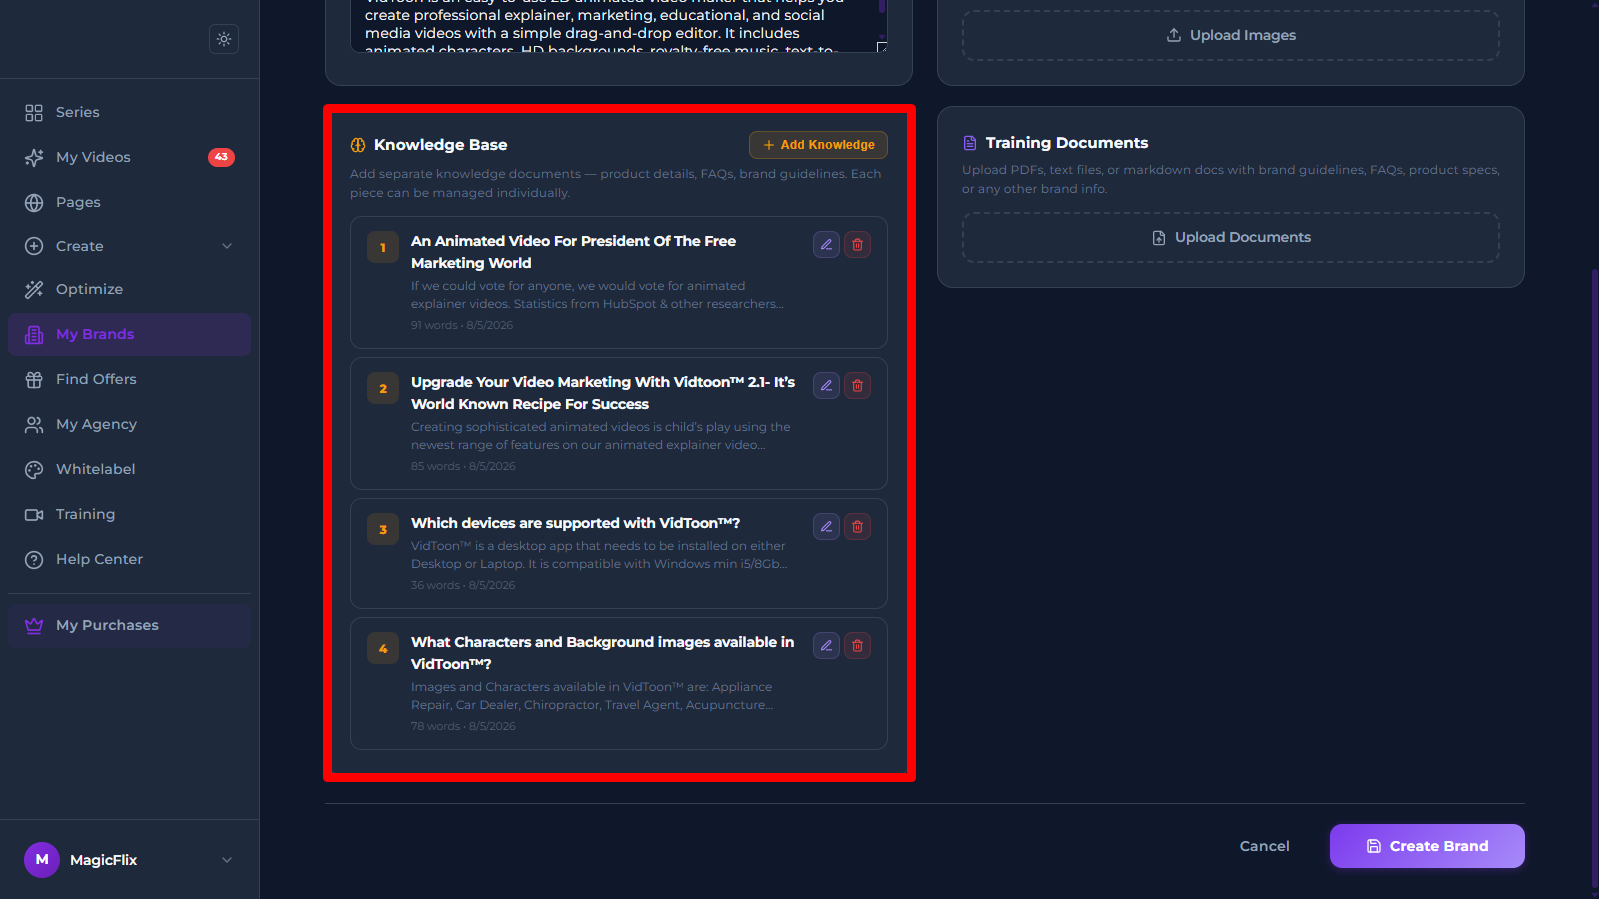Click the '78 words · 8/5/2026' metadata
Screen dimensions: 1599x899
click(463, 726)
